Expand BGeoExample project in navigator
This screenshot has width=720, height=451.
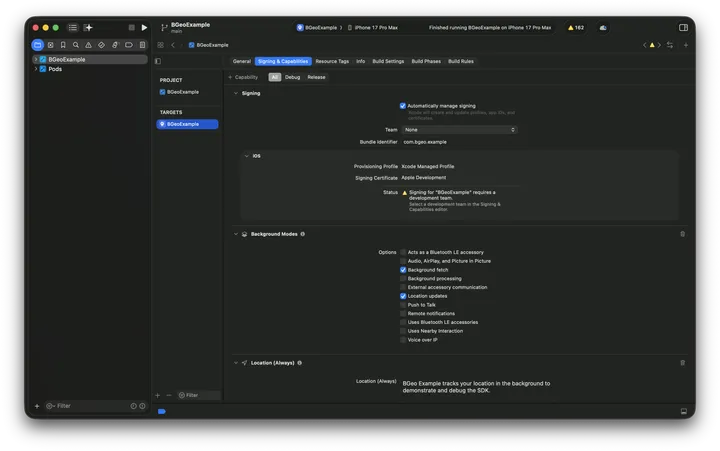pyautogui.click(x=36, y=59)
